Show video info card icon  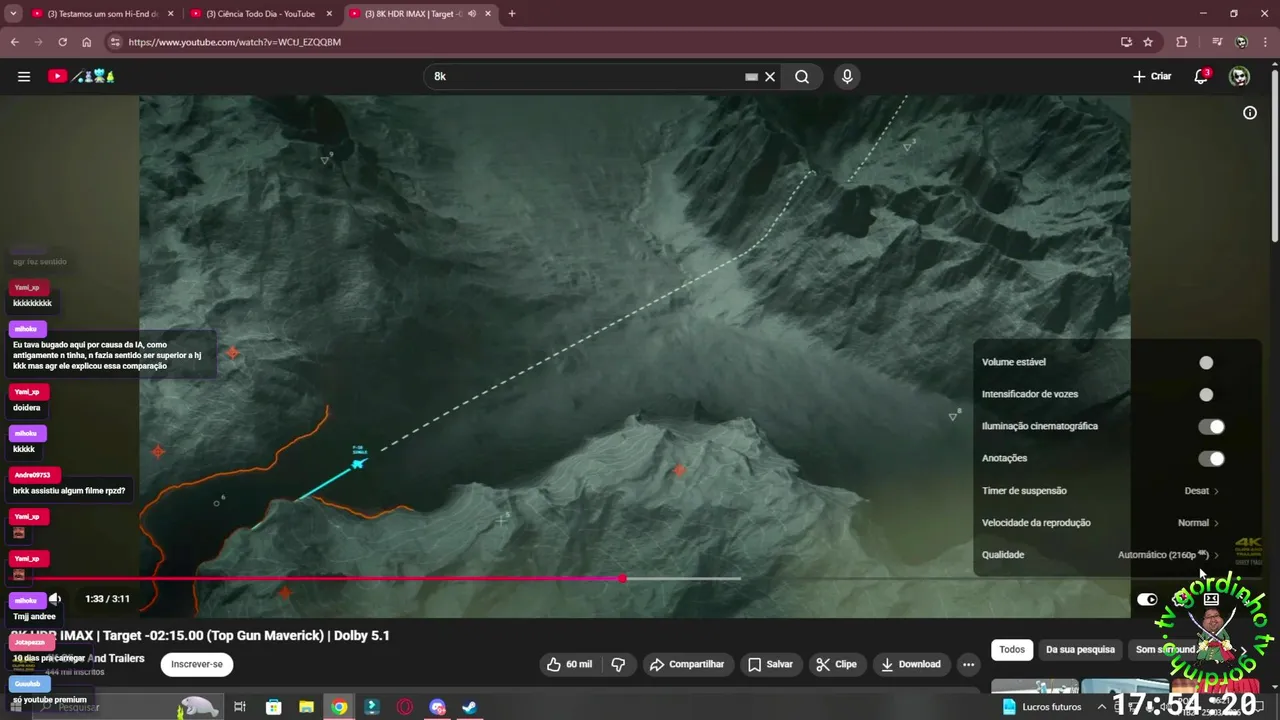point(1249,113)
